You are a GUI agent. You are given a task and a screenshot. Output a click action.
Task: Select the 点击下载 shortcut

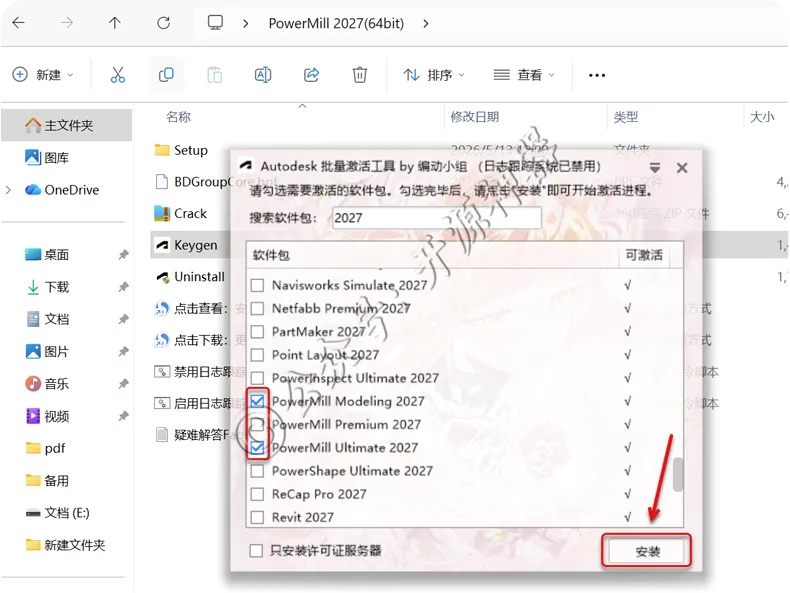coord(191,340)
